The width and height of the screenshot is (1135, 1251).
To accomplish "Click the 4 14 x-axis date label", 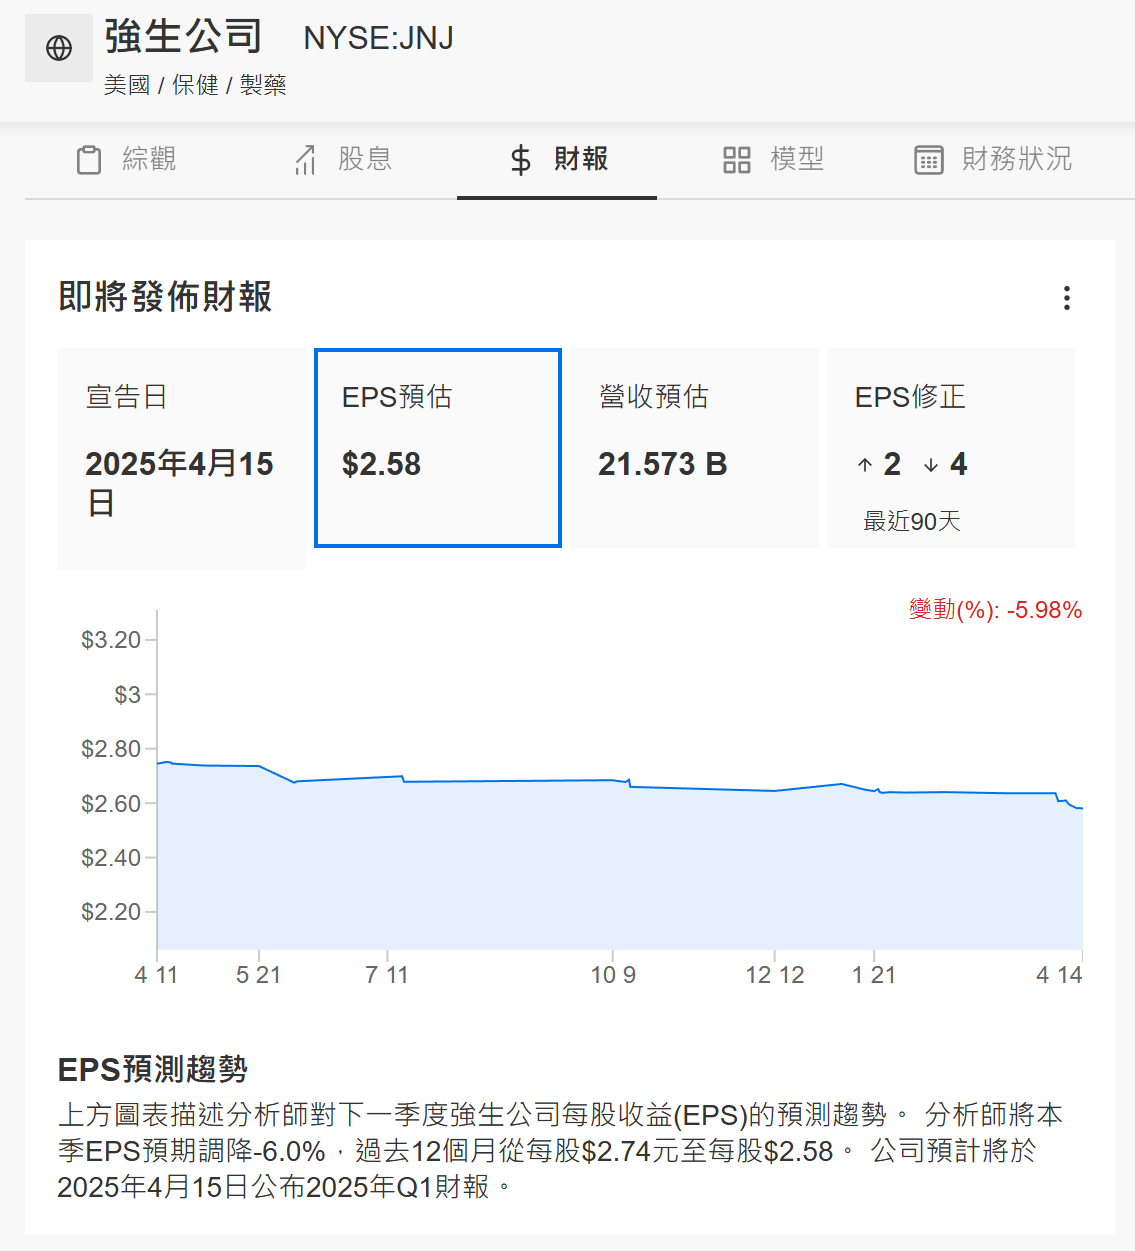I will point(1059,975).
